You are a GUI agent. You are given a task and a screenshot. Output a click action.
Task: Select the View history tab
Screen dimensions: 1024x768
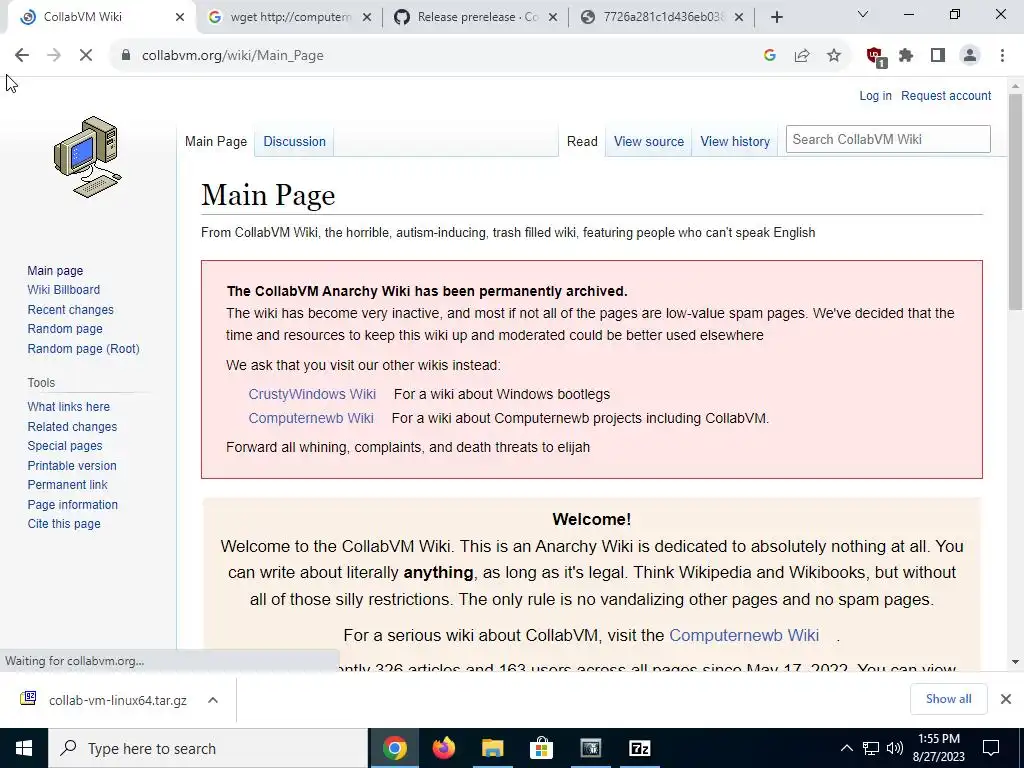click(735, 141)
